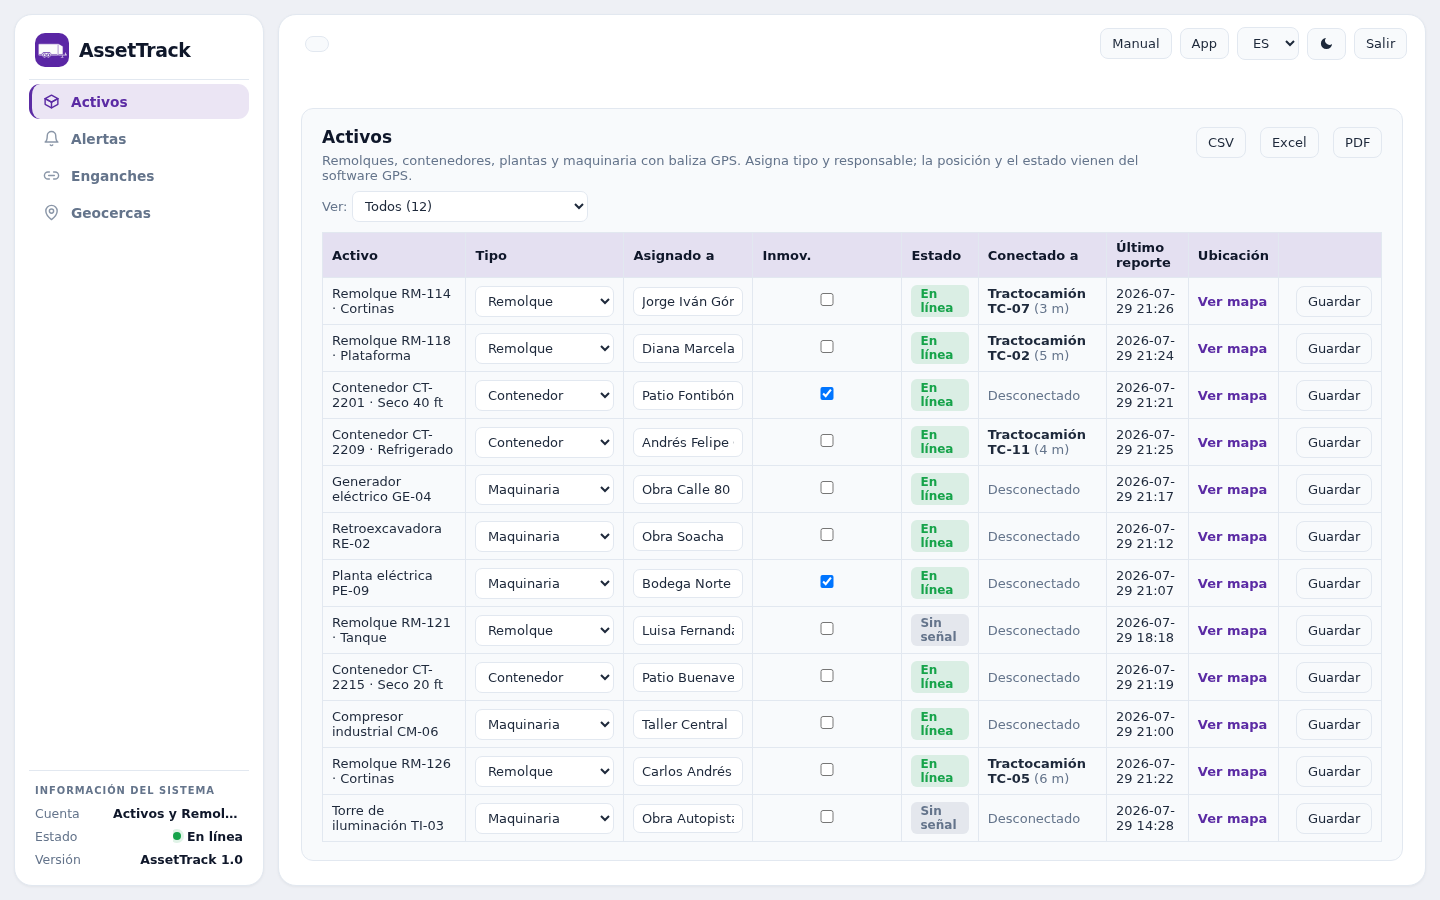This screenshot has width=1440, height=900.
Task: Click the 2026-07-29 21:19 report time
Action: click(x=1145, y=677)
